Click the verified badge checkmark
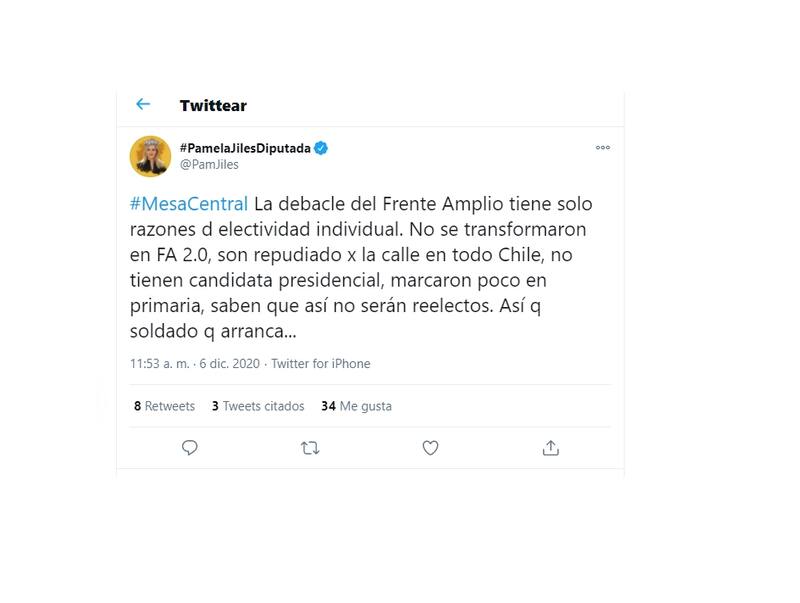The width and height of the screenshot is (800, 603). 321,148
